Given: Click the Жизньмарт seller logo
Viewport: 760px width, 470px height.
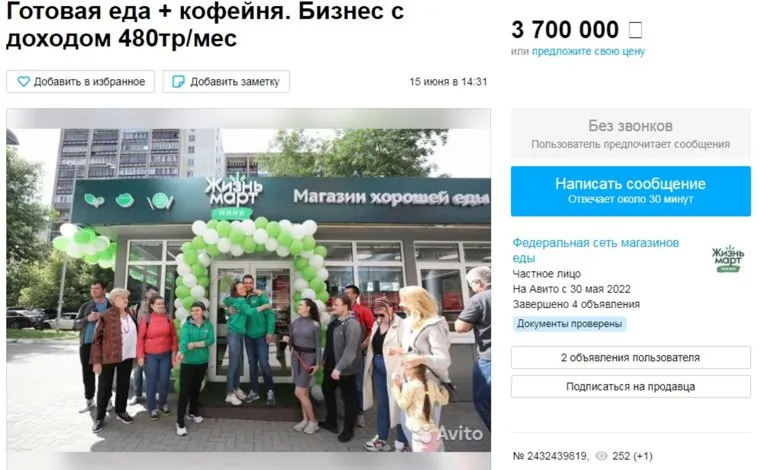Looking at the screenshot, I should 728,259.
